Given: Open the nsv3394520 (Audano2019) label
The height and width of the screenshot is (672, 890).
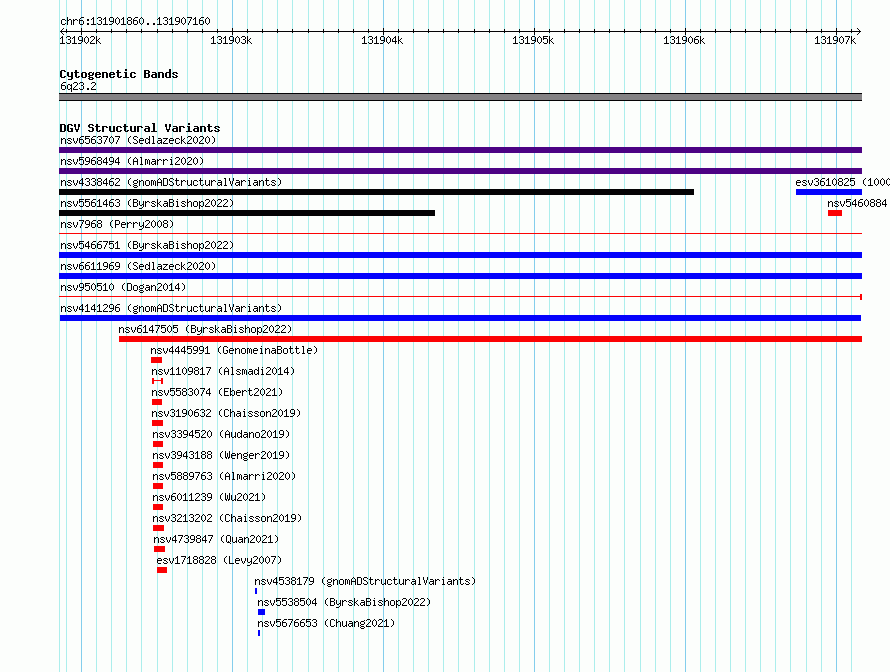Looking at the screenshot, I should 221,434.
